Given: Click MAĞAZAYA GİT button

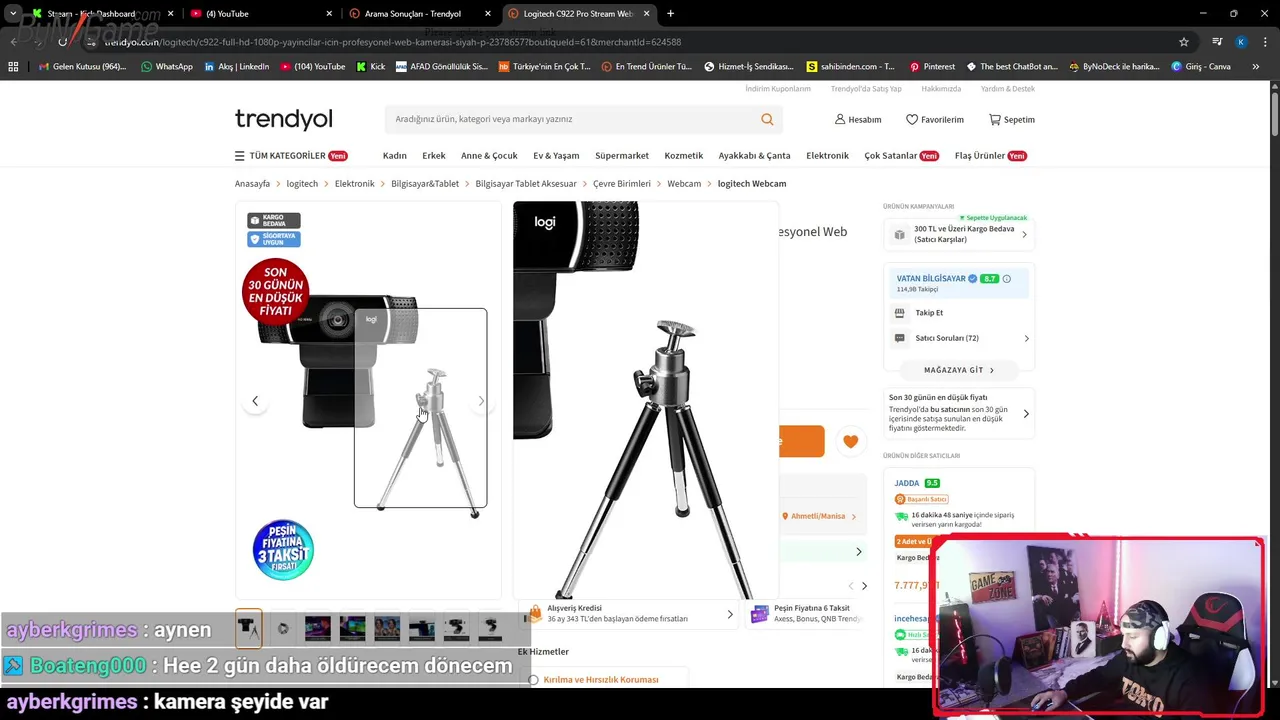Looking at the screenshot, I should point(959,370).
